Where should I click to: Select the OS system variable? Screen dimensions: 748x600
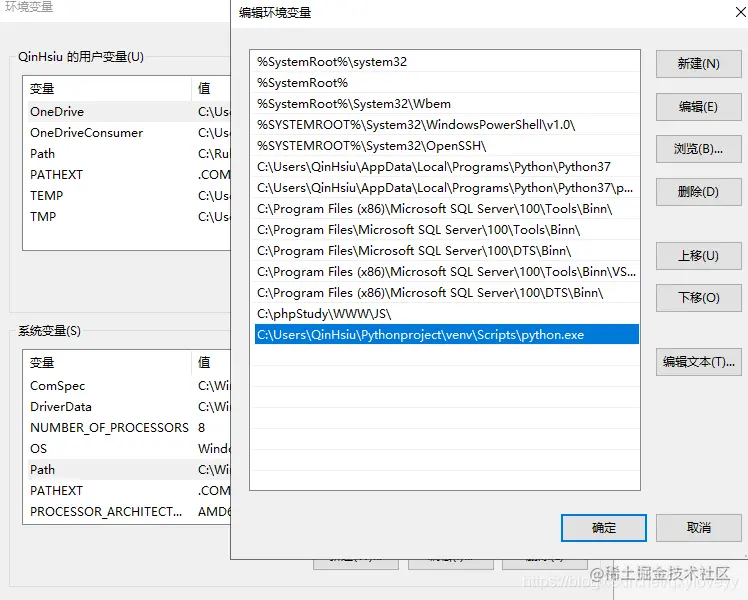pos(129,449)
